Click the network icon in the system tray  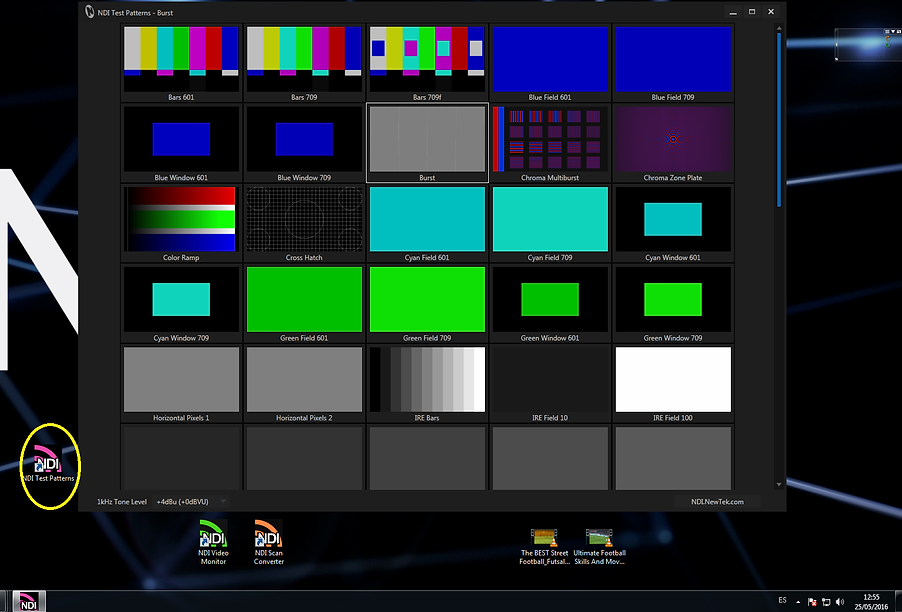pos(826,601)
